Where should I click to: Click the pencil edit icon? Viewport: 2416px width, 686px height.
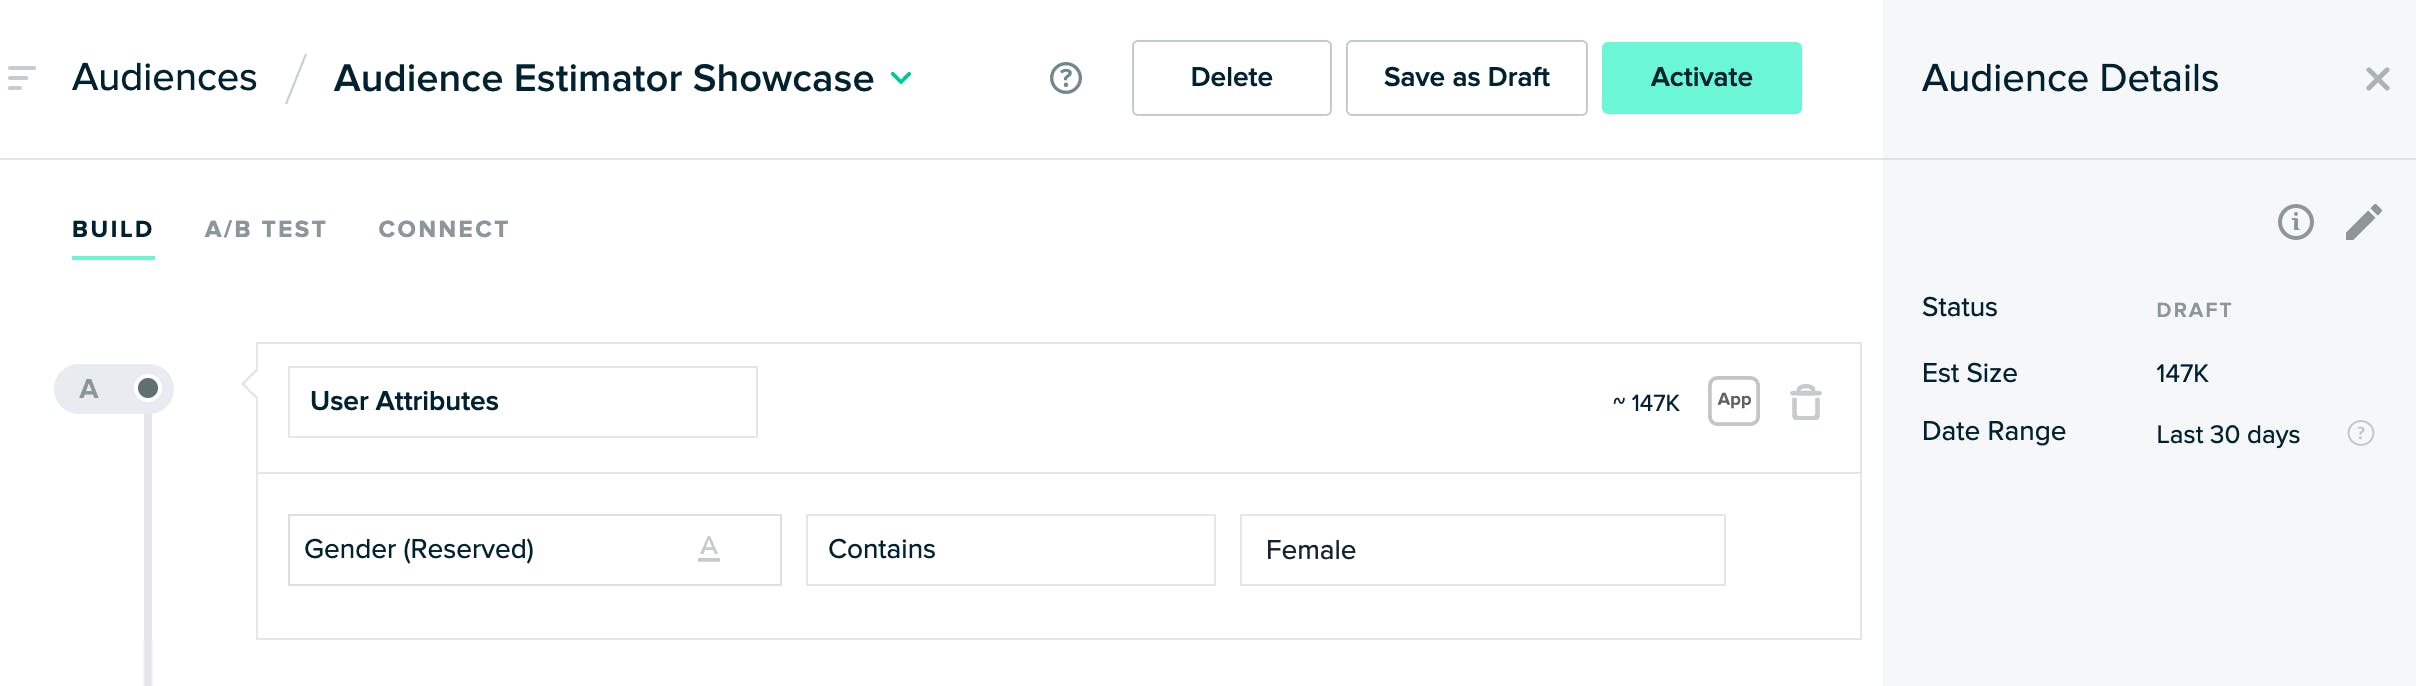coord(2363,222)
